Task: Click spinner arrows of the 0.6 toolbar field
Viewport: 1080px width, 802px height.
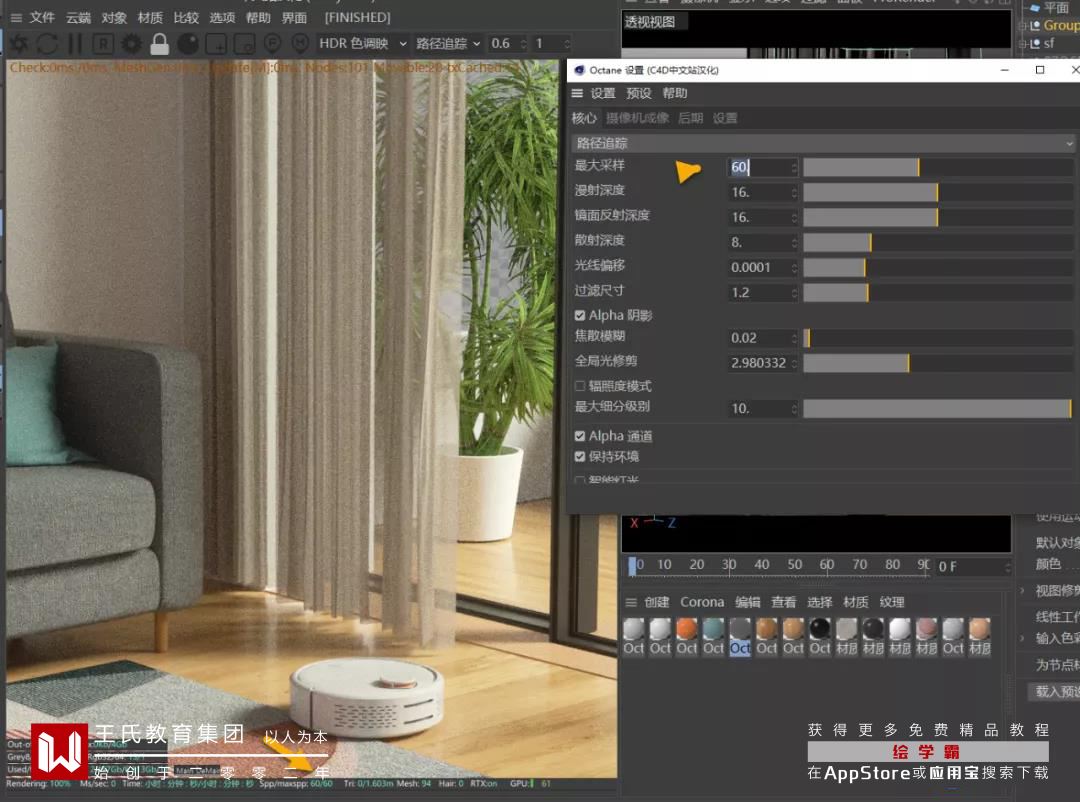Action: point(523,43)
